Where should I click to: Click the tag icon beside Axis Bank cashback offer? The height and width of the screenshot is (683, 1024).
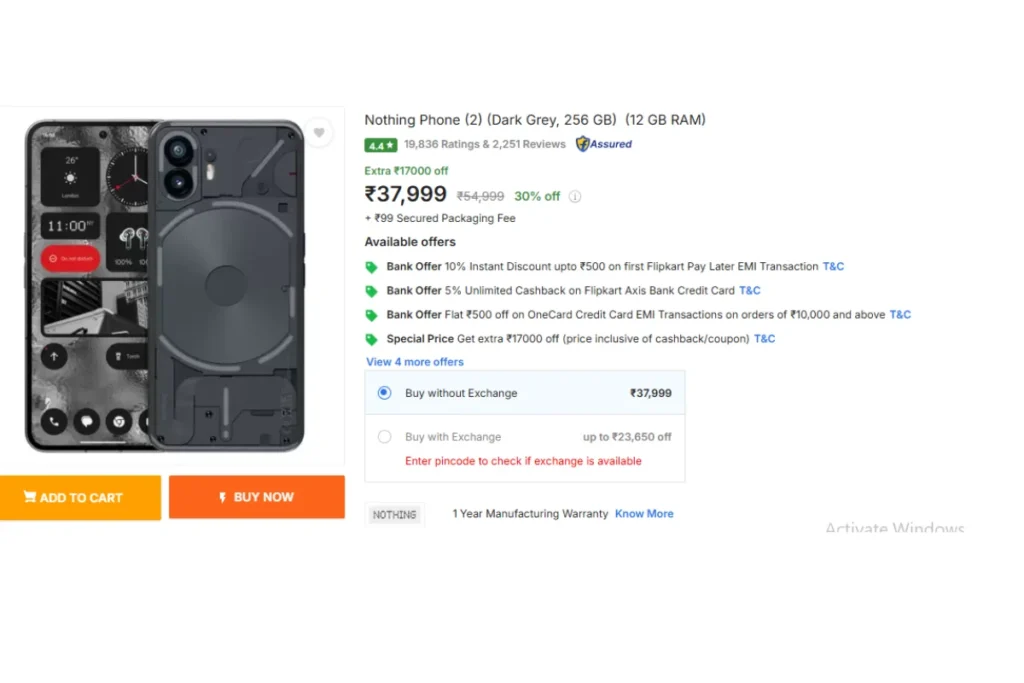tap(372, 291)
